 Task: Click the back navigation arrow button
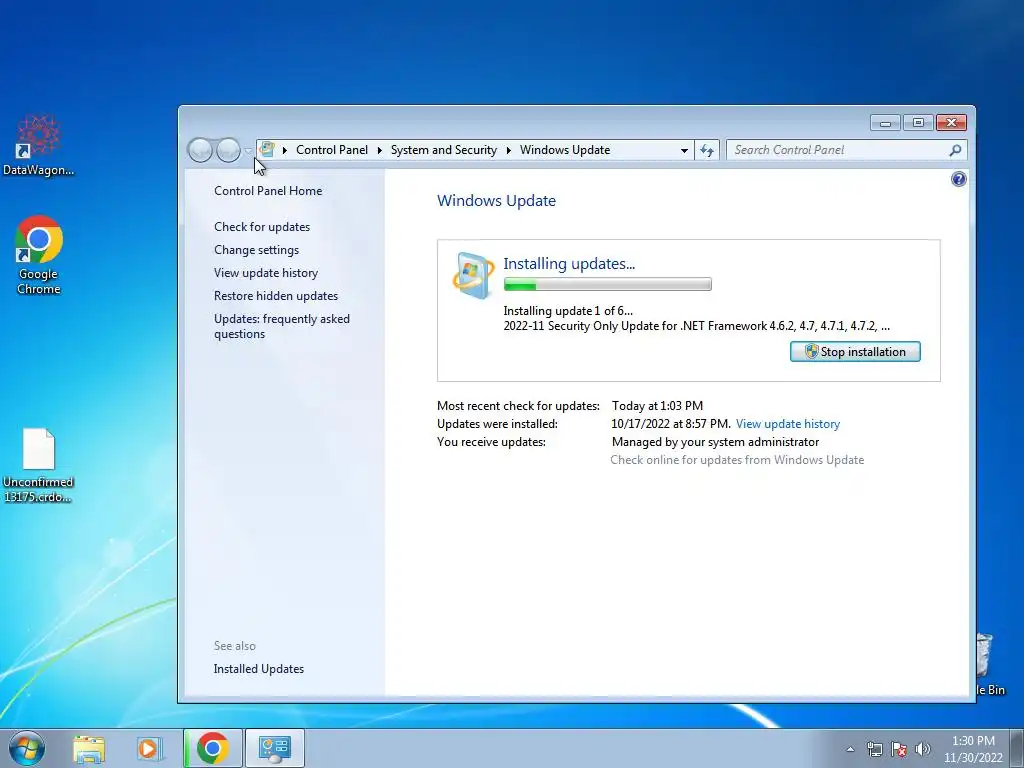tap(200, 150)
